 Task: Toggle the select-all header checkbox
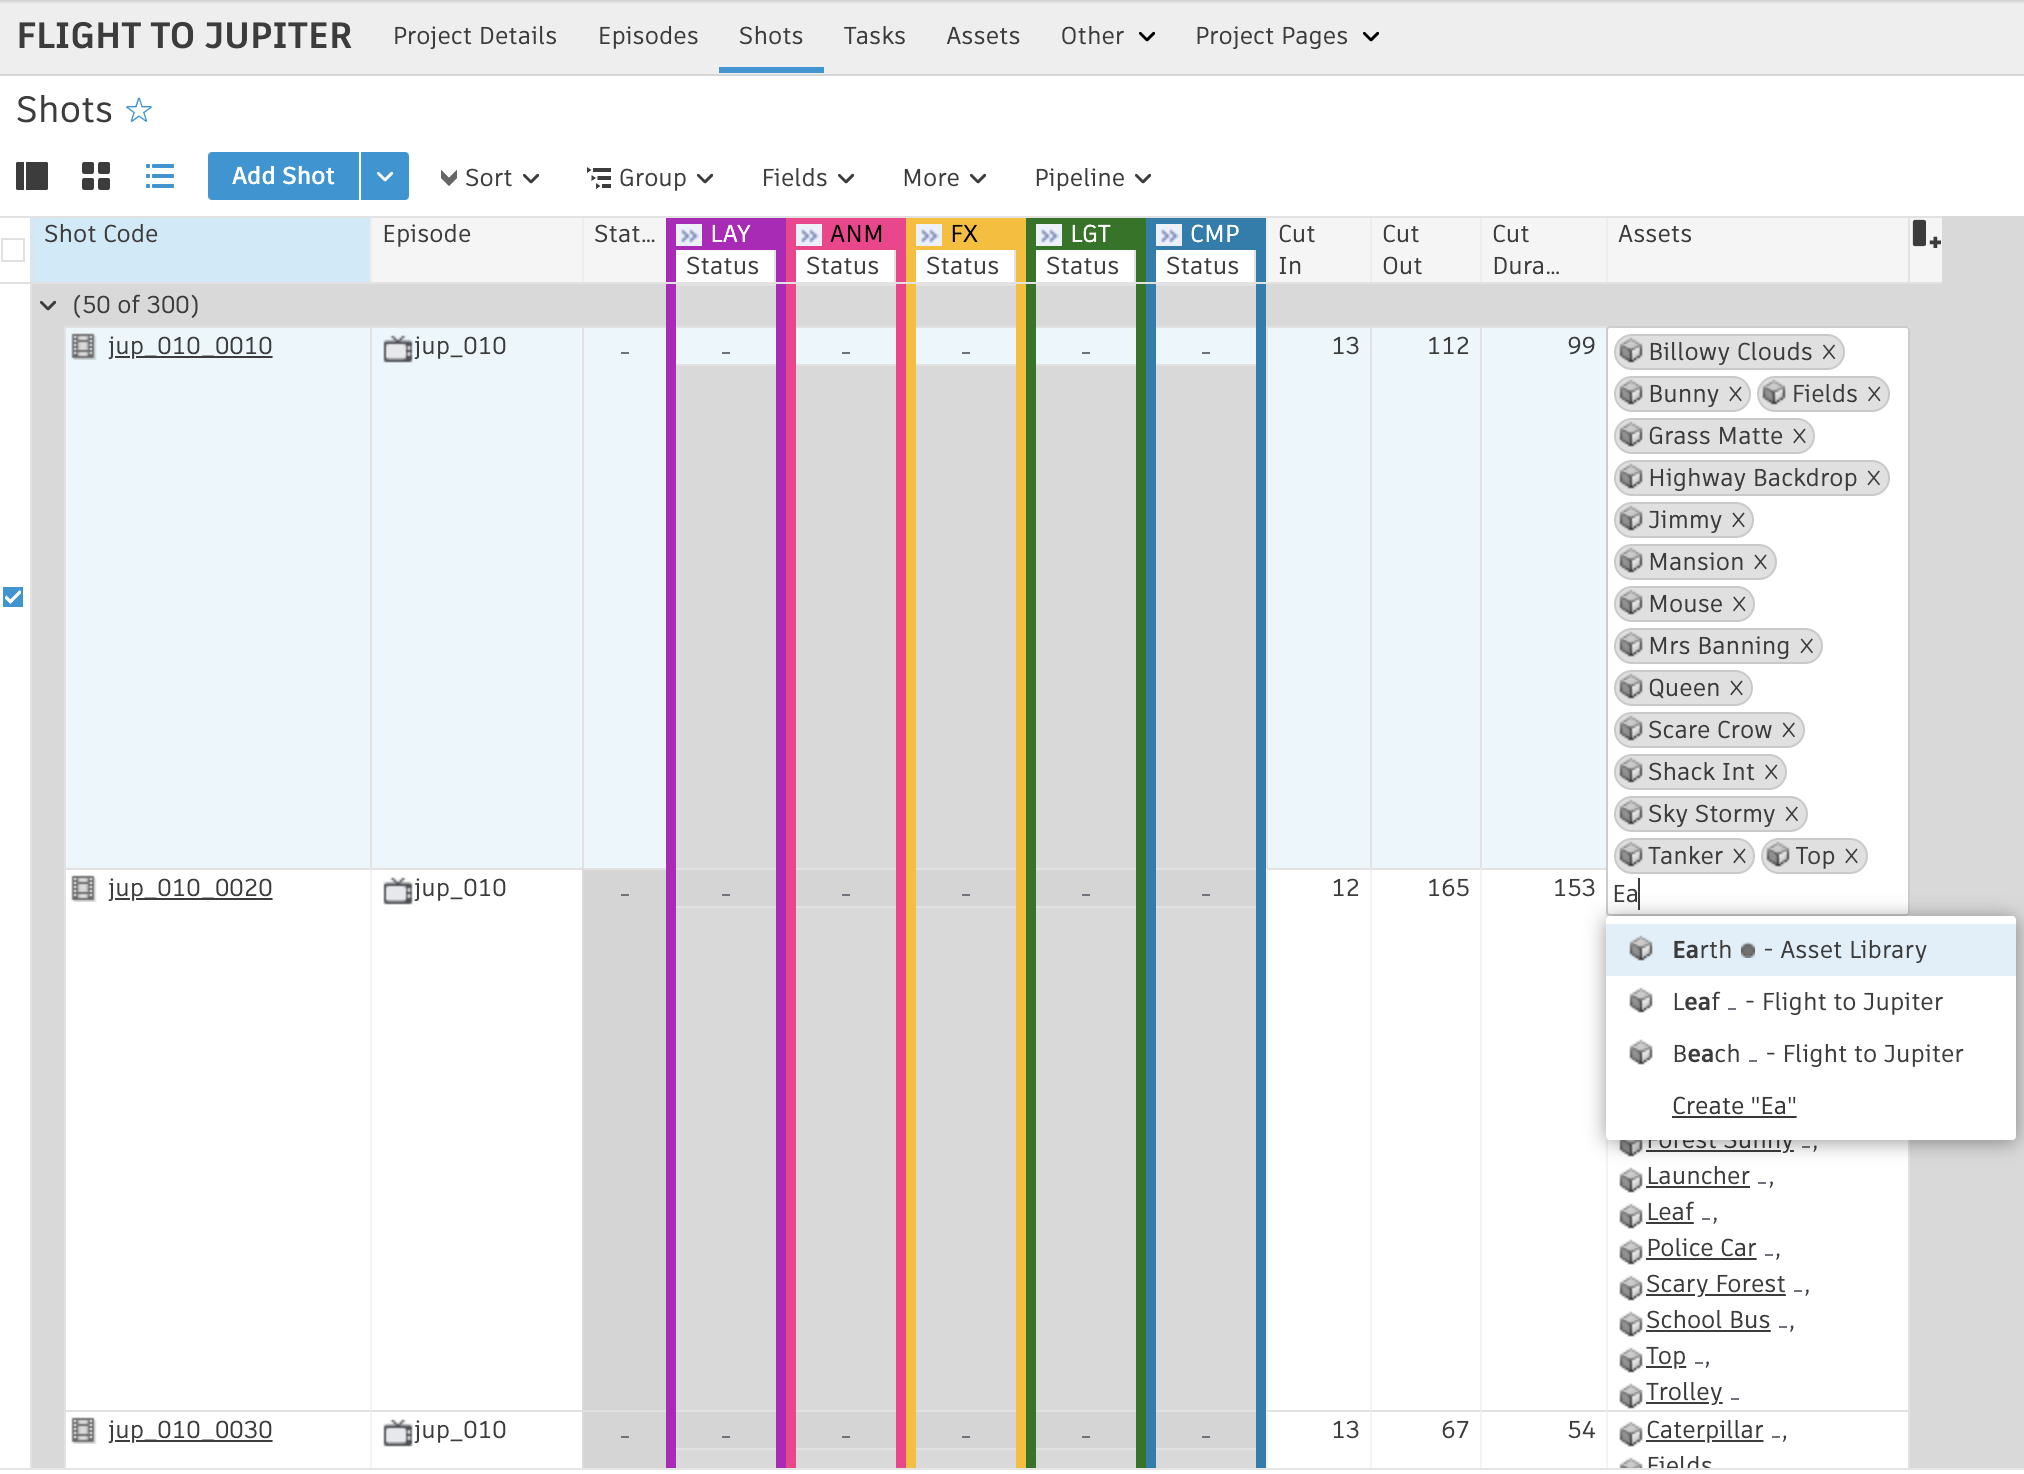13,250
